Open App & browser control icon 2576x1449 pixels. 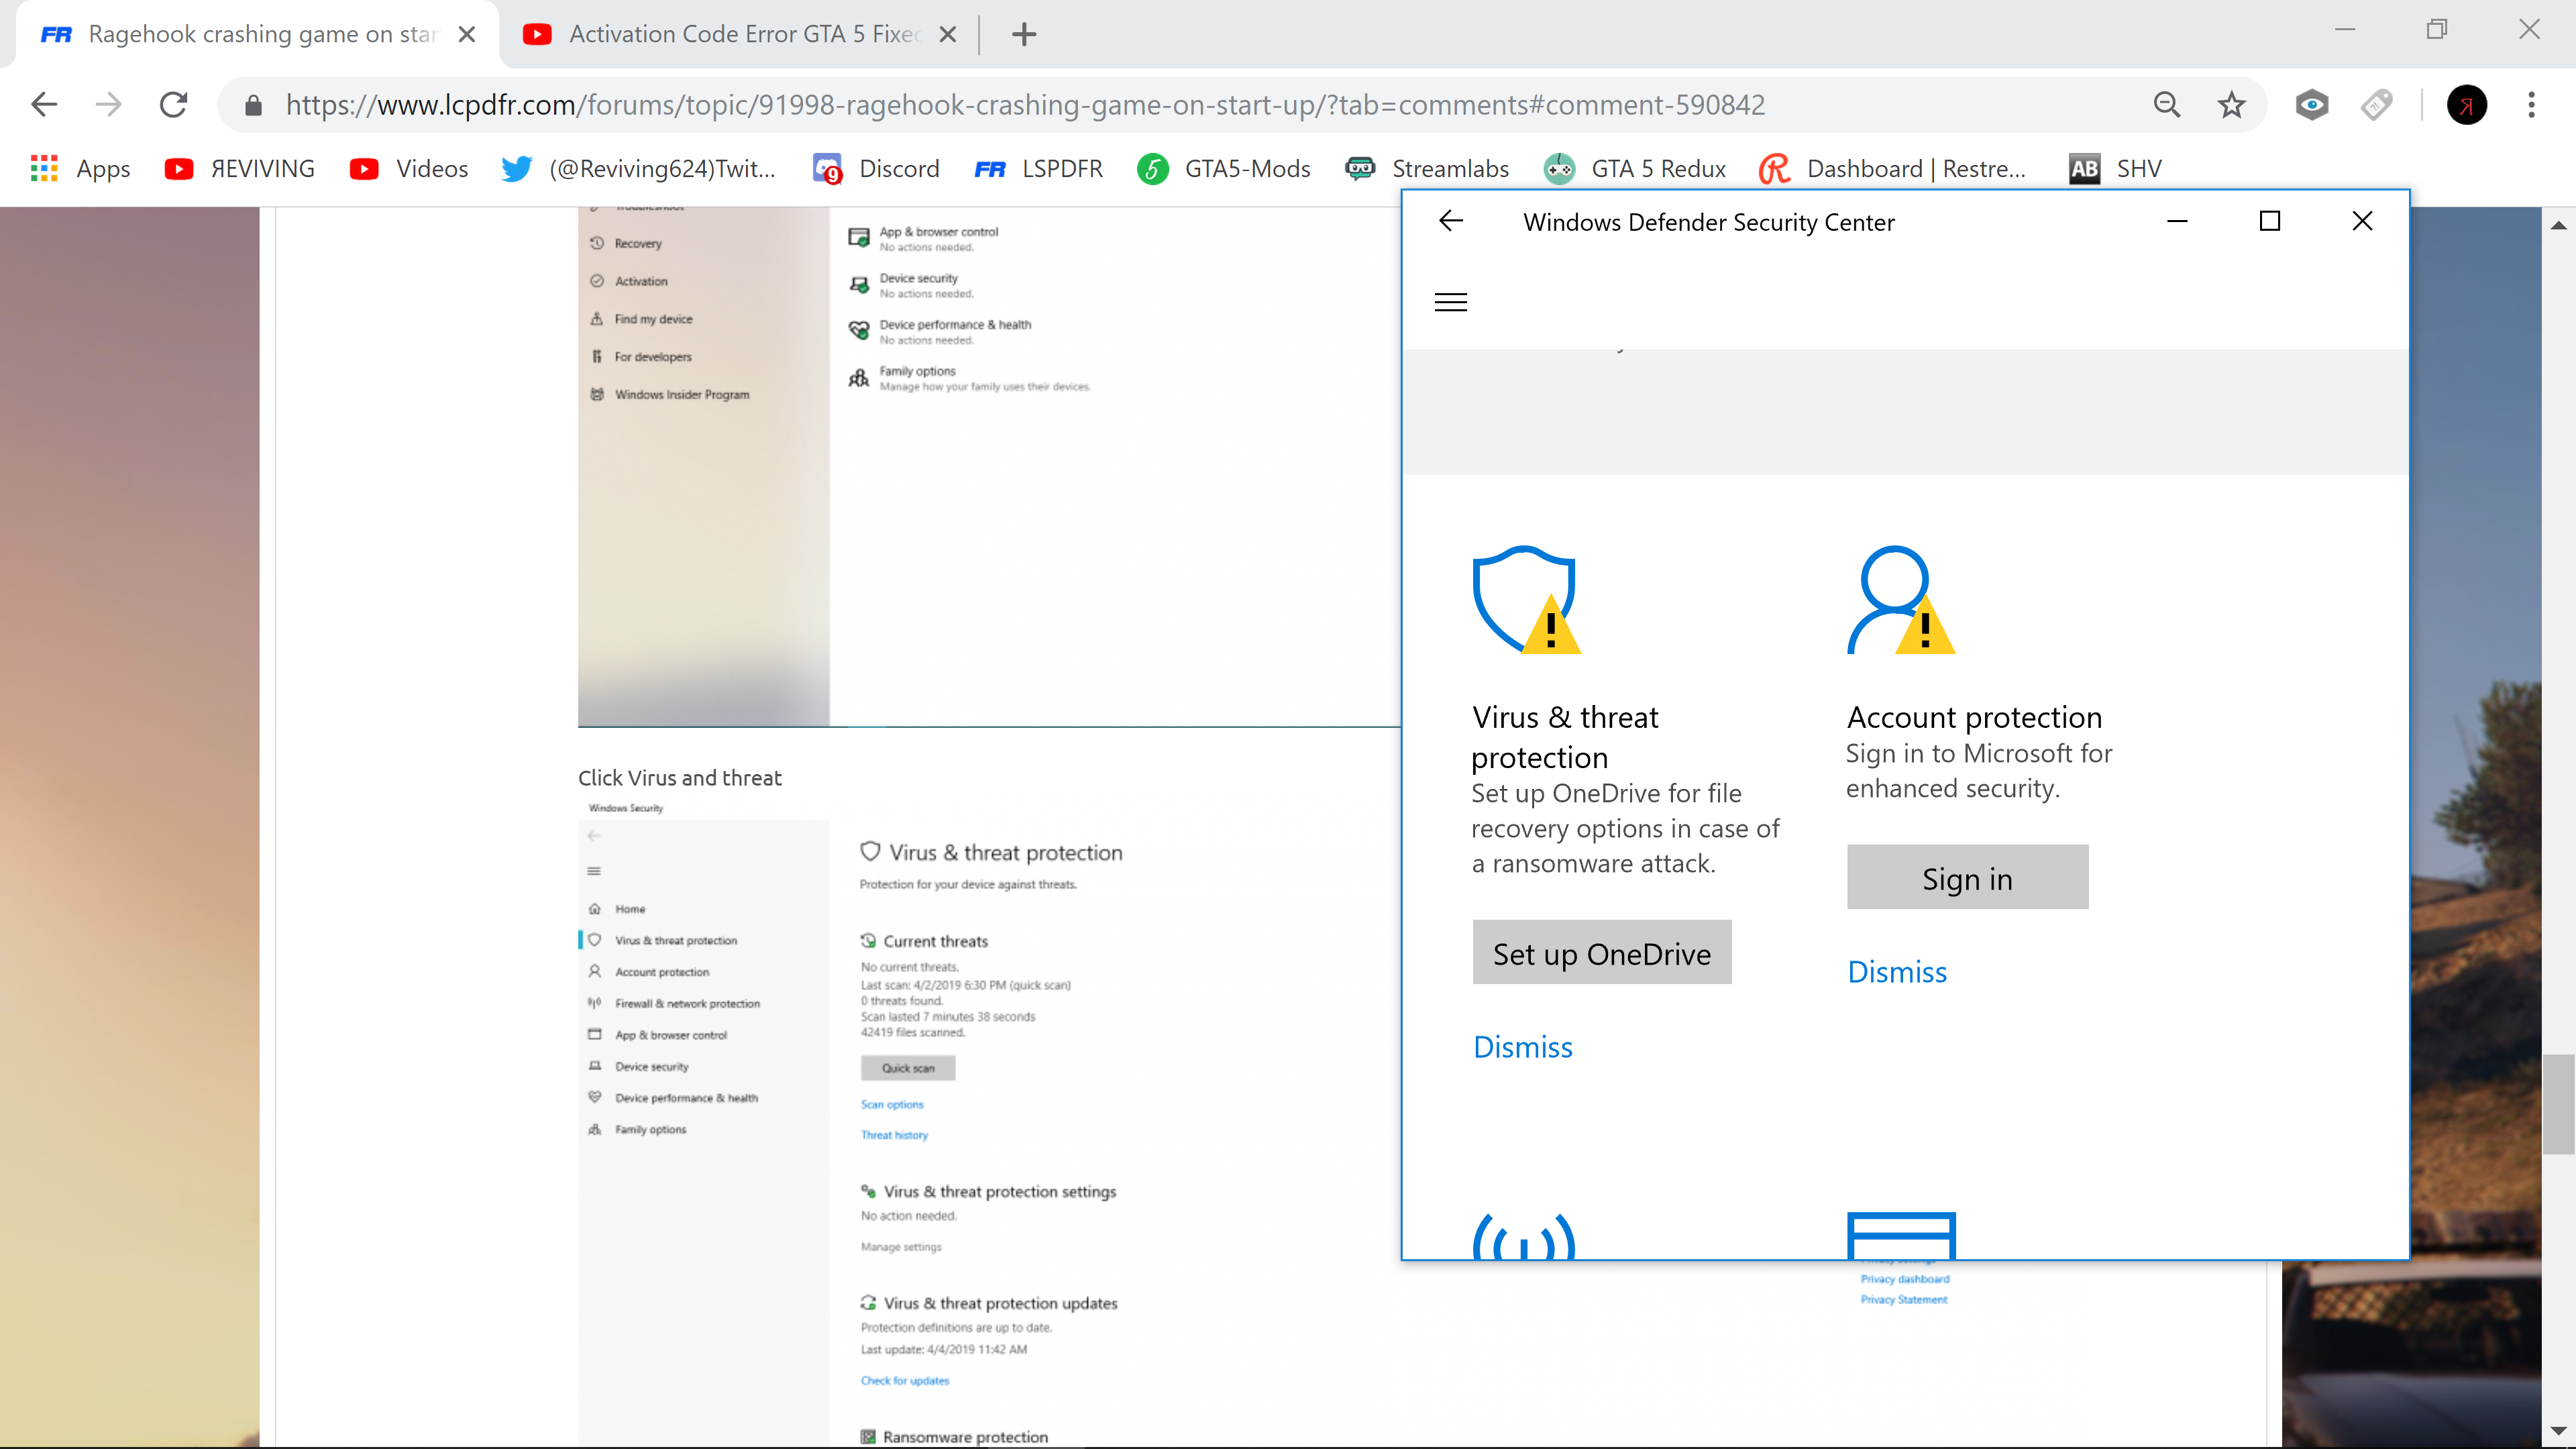point(1900,1237)
